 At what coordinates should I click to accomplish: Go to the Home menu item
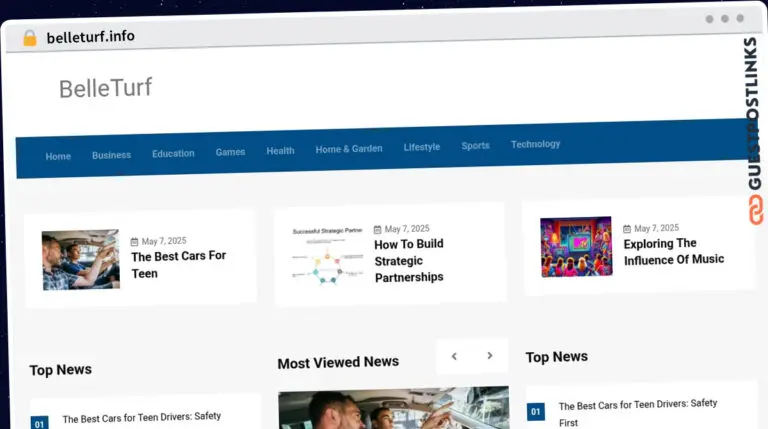(x=58, y=156)
